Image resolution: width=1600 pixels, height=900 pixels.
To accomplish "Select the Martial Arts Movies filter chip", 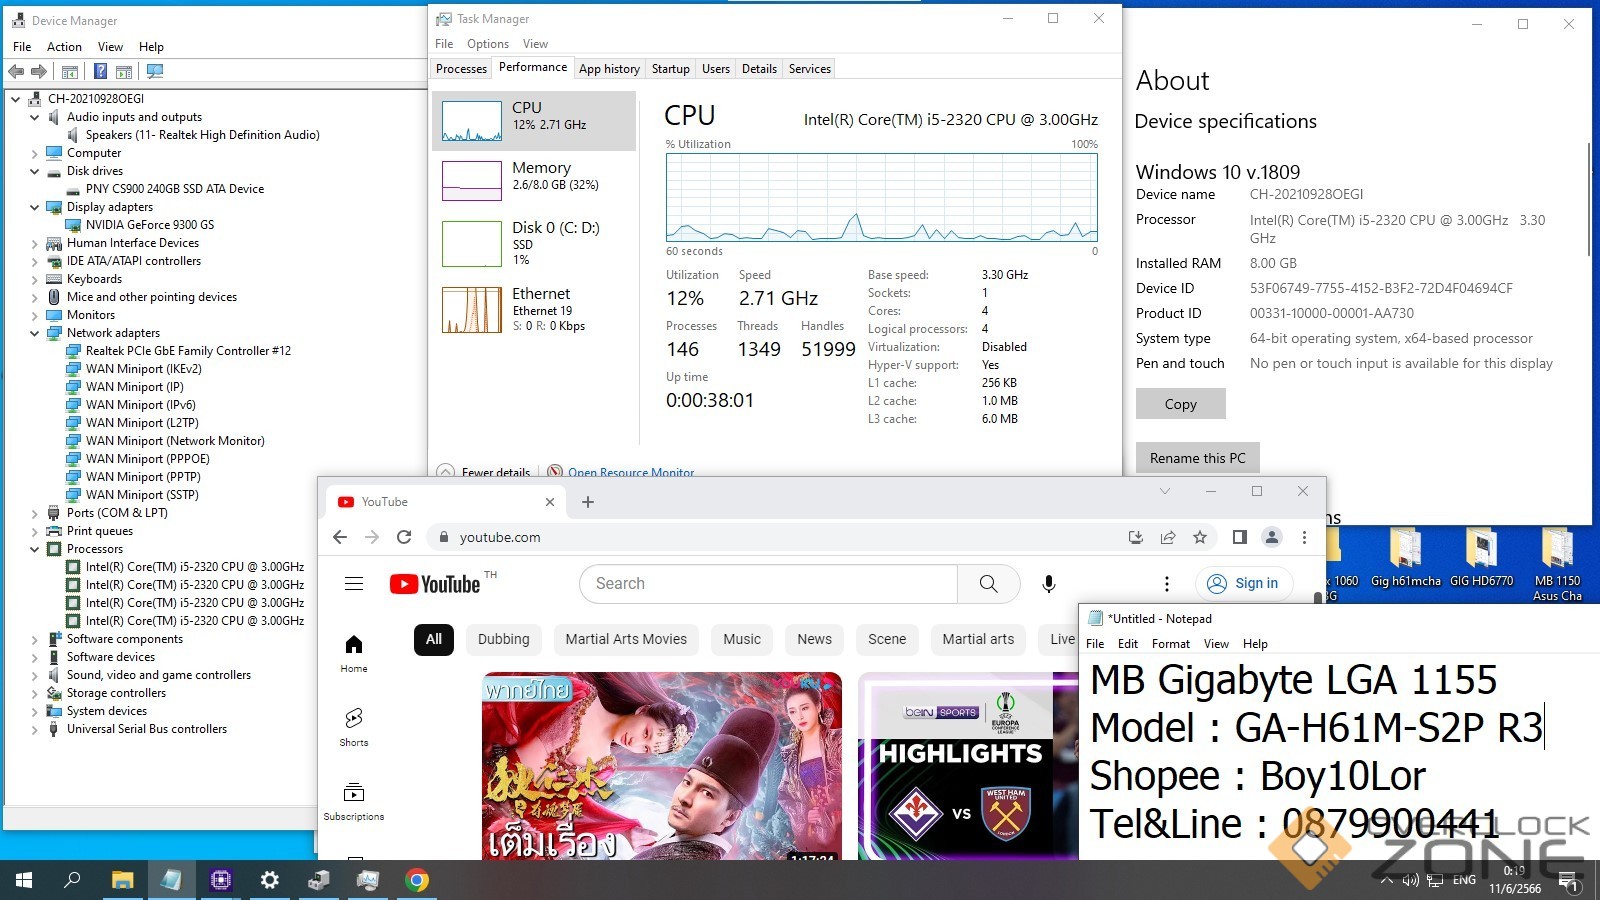I will [x=626, y=639].
